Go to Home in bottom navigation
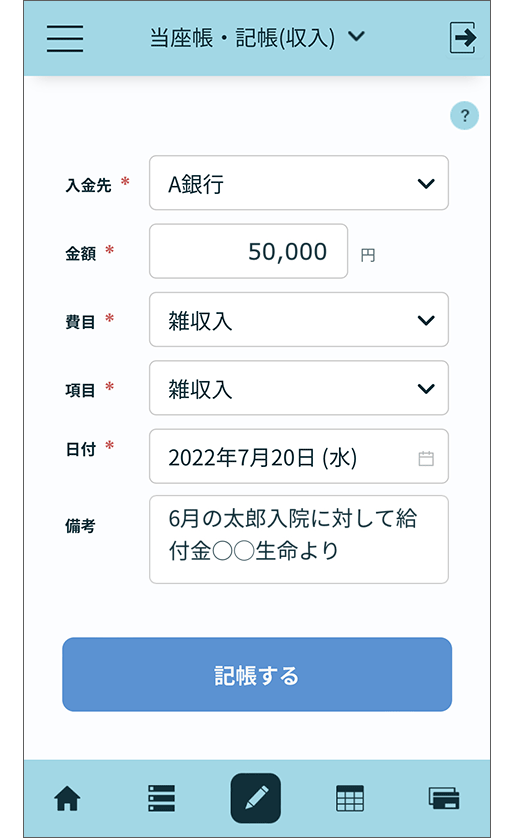The image size is (514, 838). click(67, 798)
